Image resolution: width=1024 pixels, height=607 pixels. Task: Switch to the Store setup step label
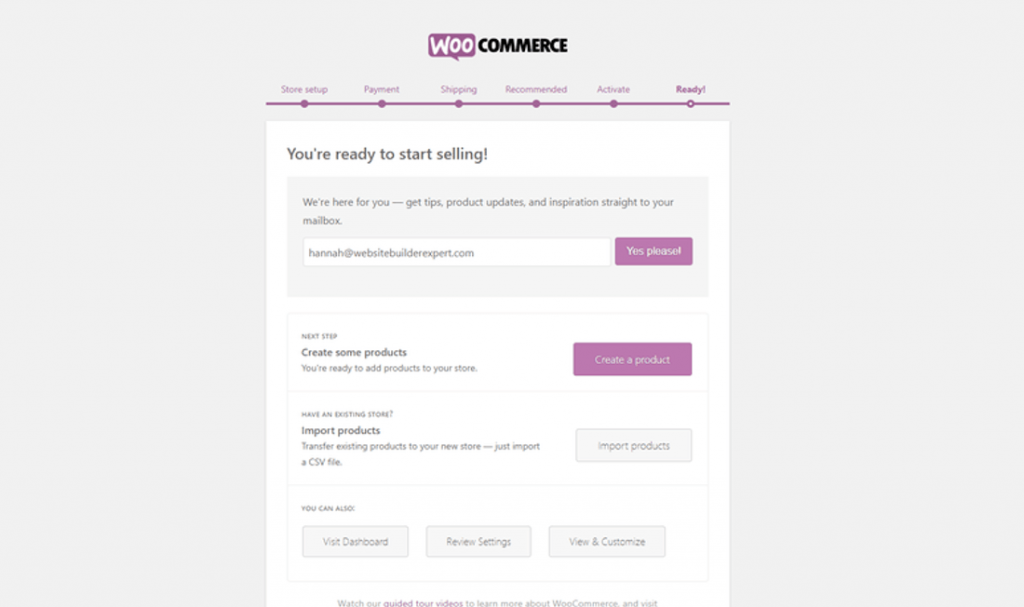point(303,89)
